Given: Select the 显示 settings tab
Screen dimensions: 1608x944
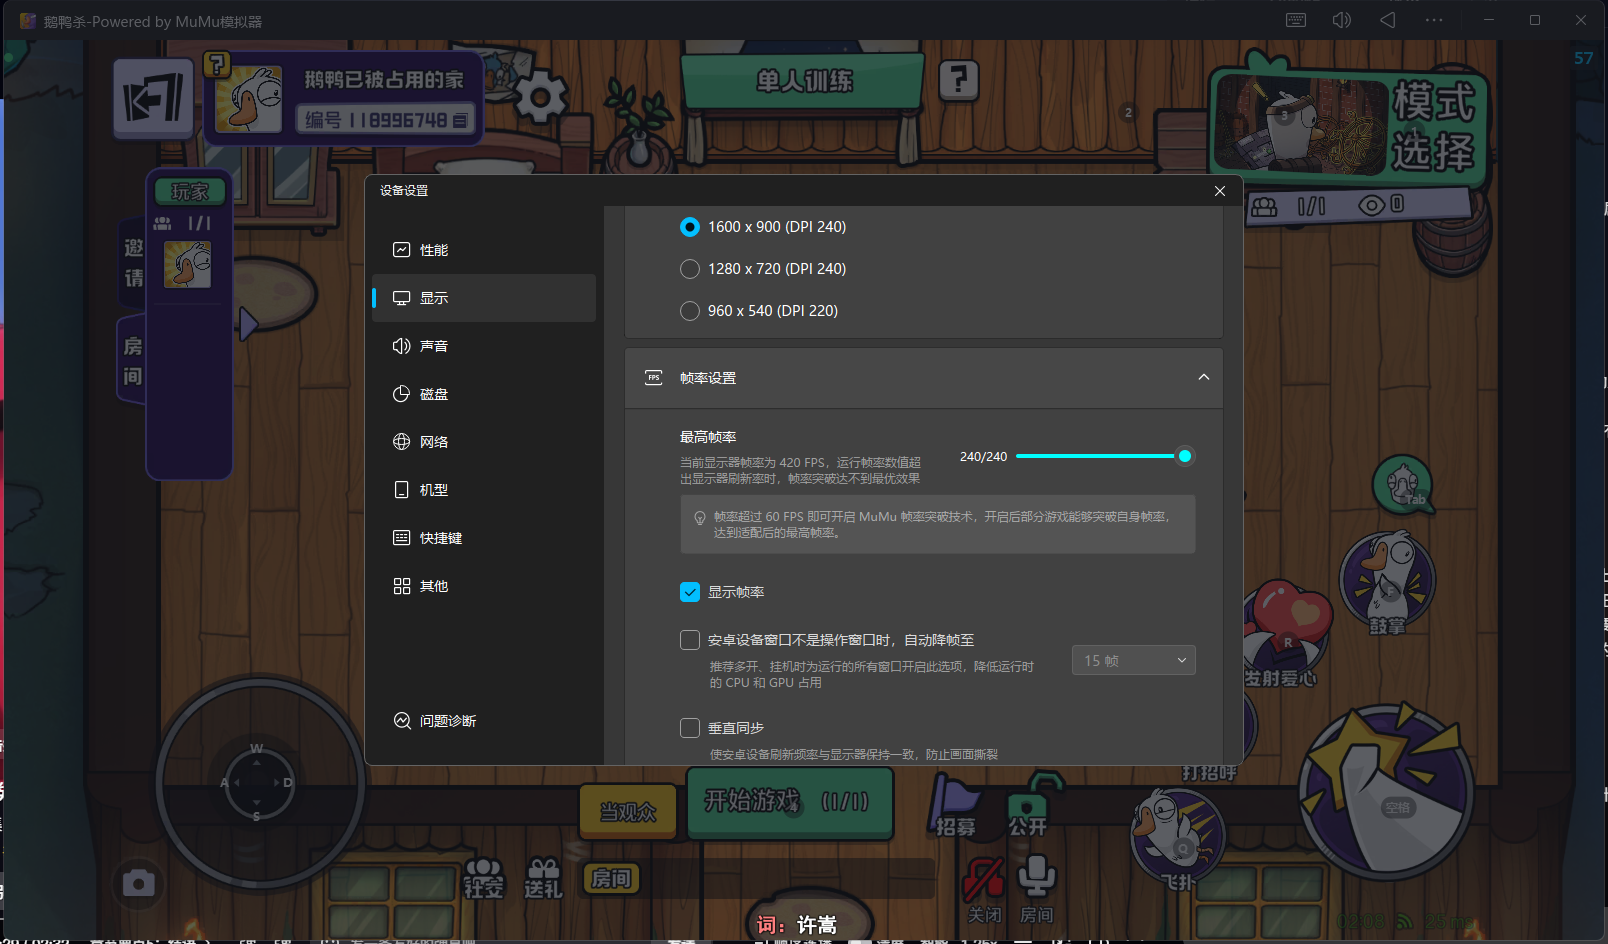Looking at the screenshot, I should click(x=484, y=298).
